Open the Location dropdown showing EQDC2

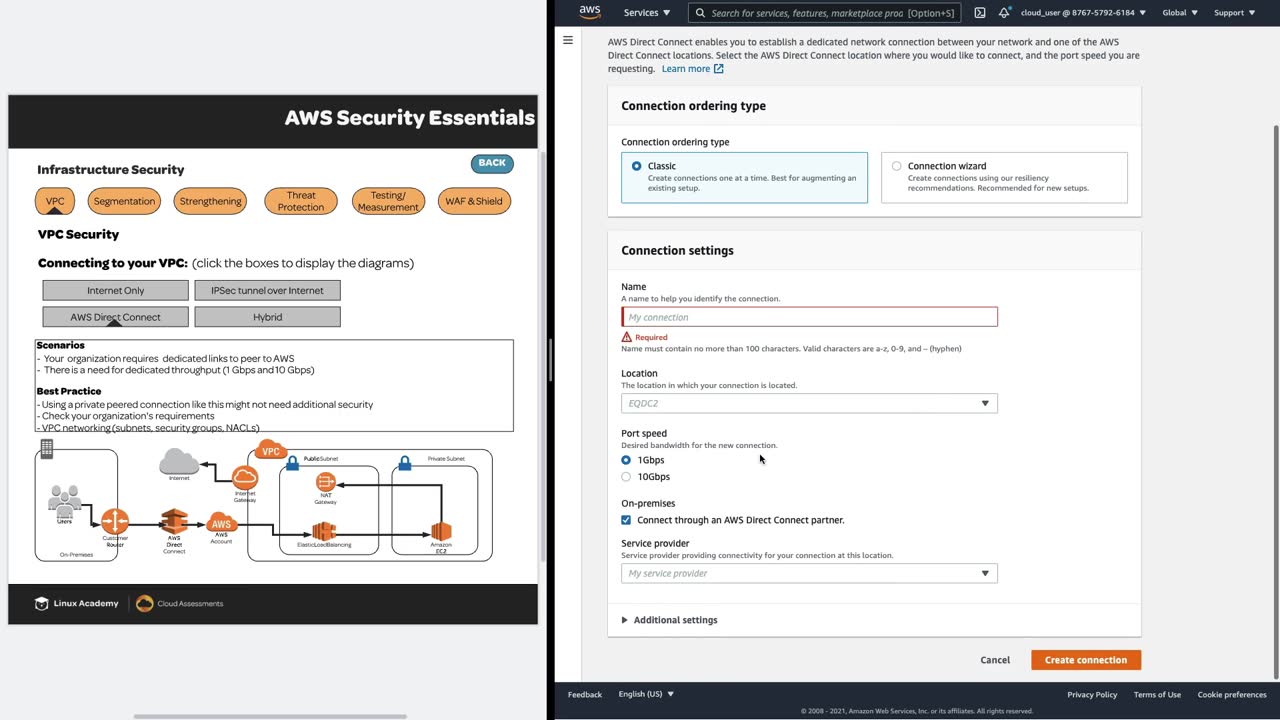click(809, 403)
